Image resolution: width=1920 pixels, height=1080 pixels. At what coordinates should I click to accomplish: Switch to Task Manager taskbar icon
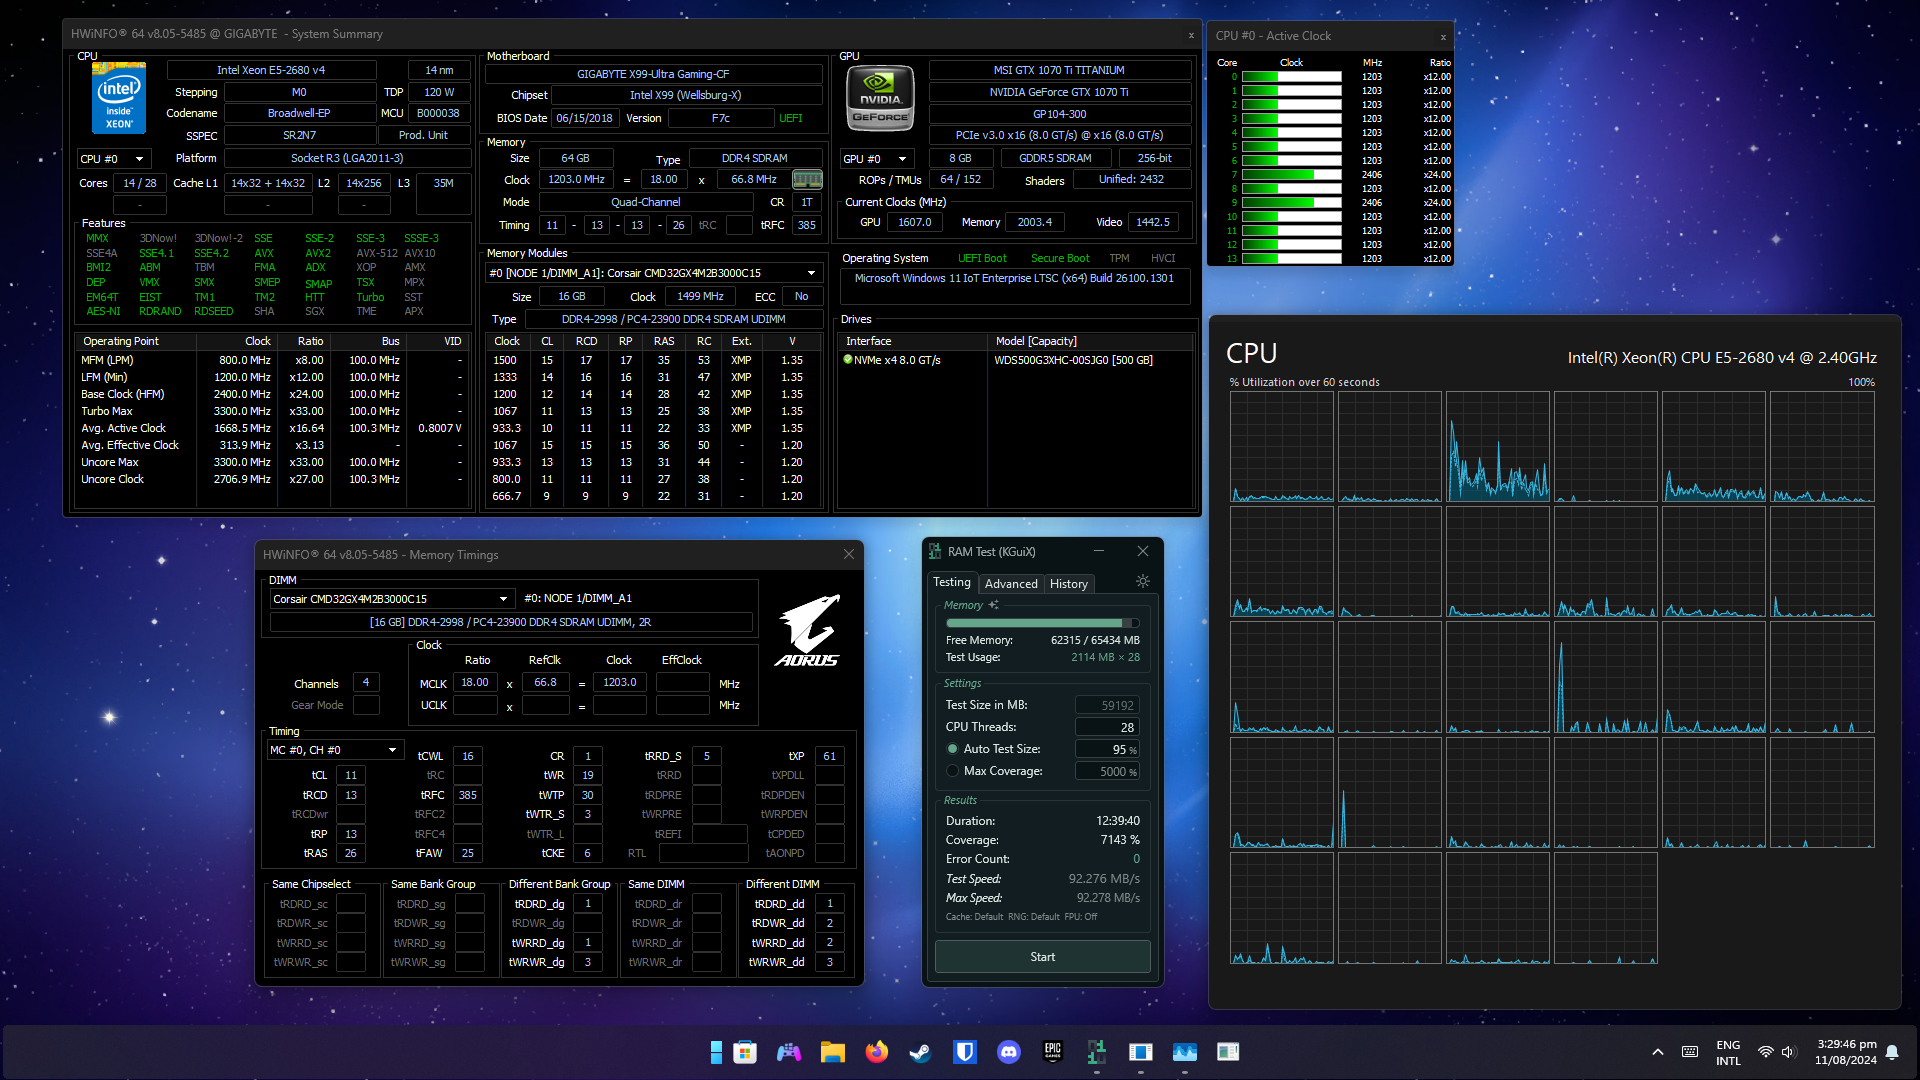click(1185, 1052)
